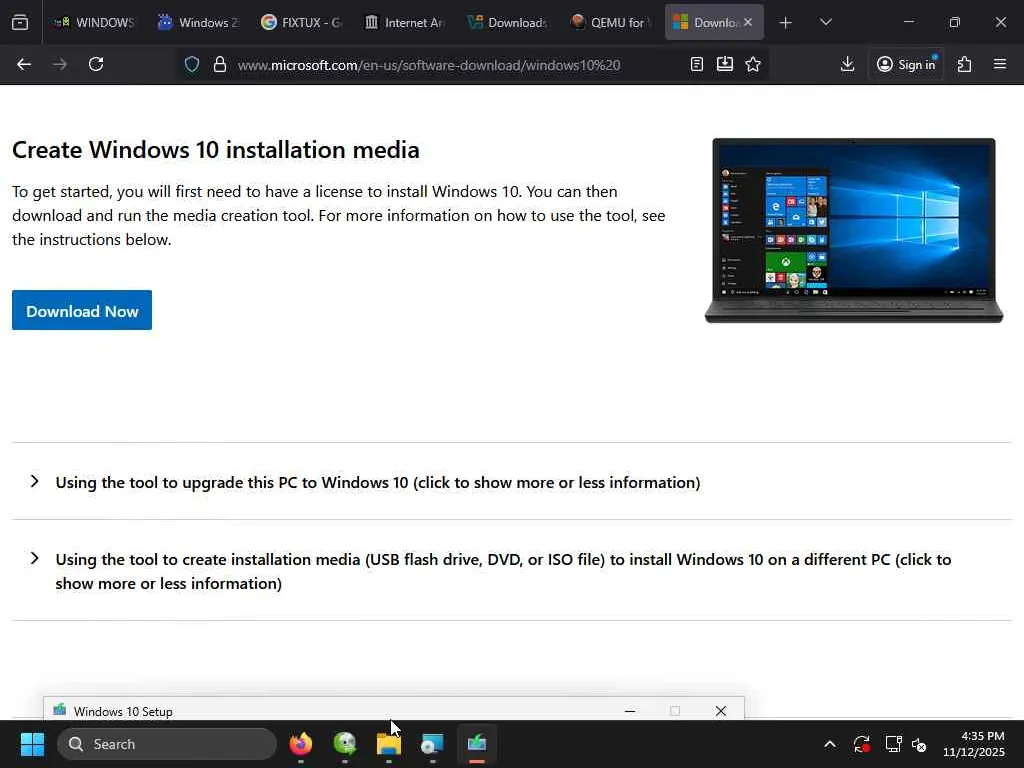Open the Firefox hamburger menu

click(x=1000, y=64)
